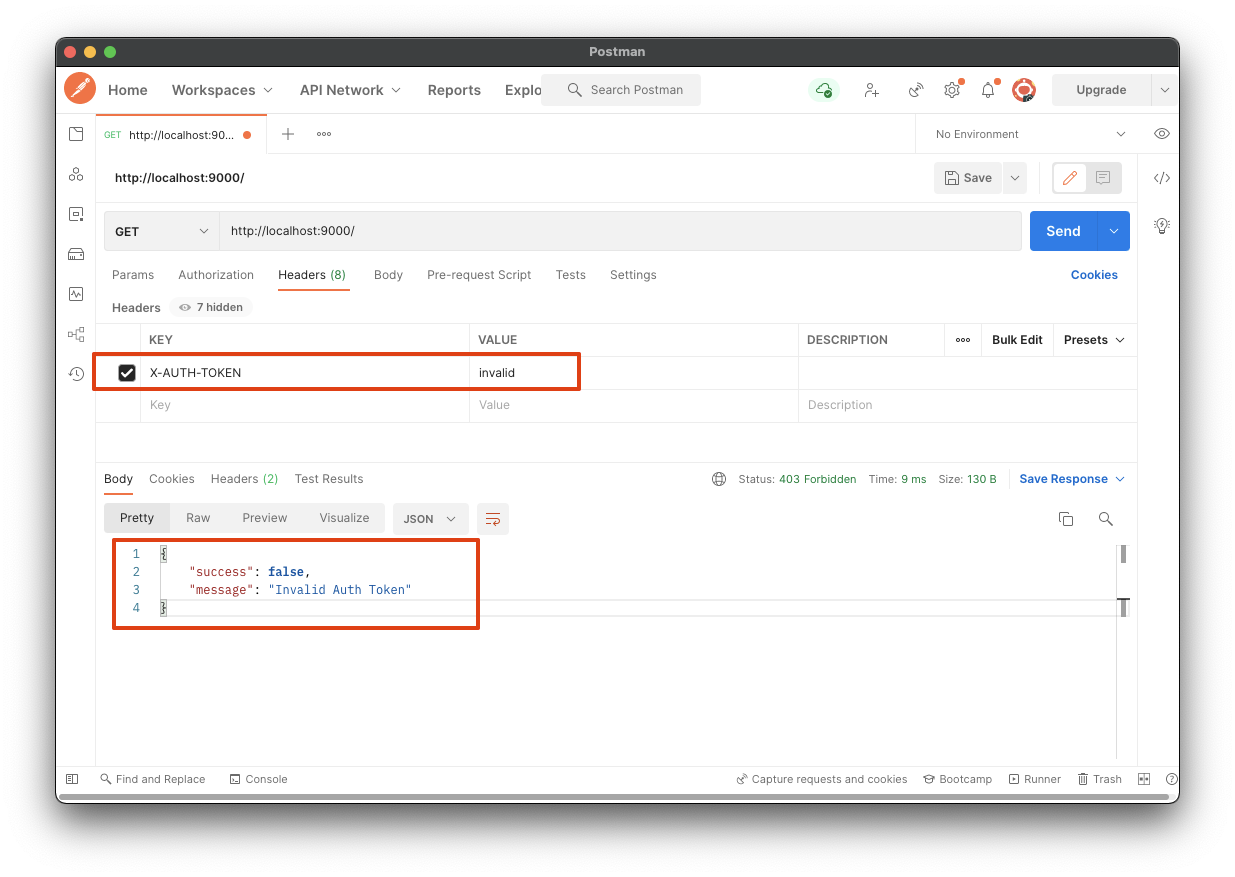The height and width of the screenshot is (877, 1235).
Task: Open the Monitors sidebar icon
Action: (x=76, y=294)
